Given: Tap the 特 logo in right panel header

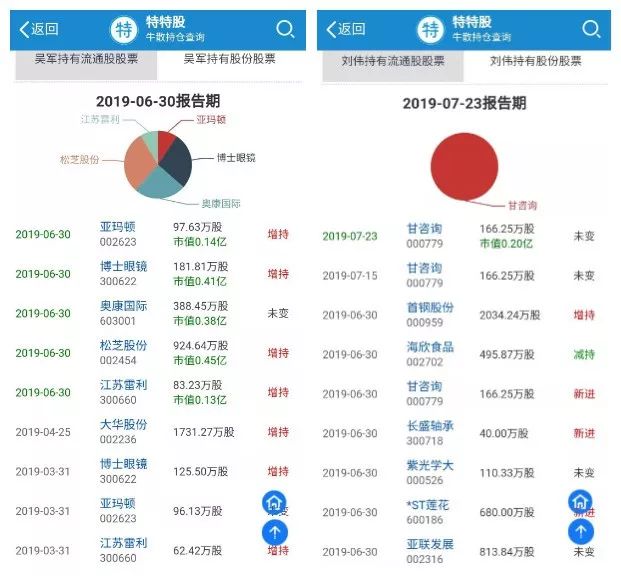Looking at the screenshot, I should [431, 30].
